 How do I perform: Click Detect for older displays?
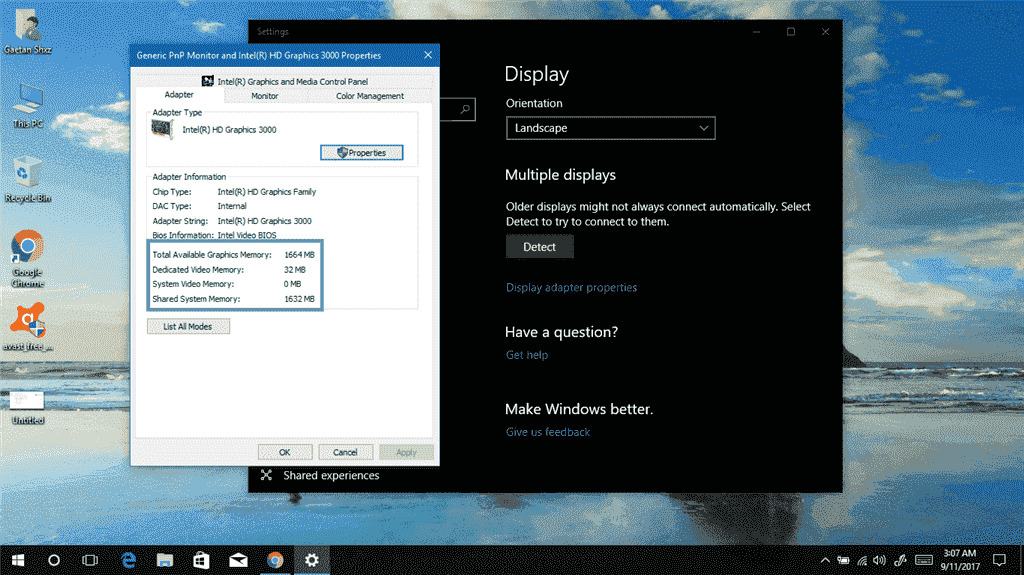click(539, 247)
